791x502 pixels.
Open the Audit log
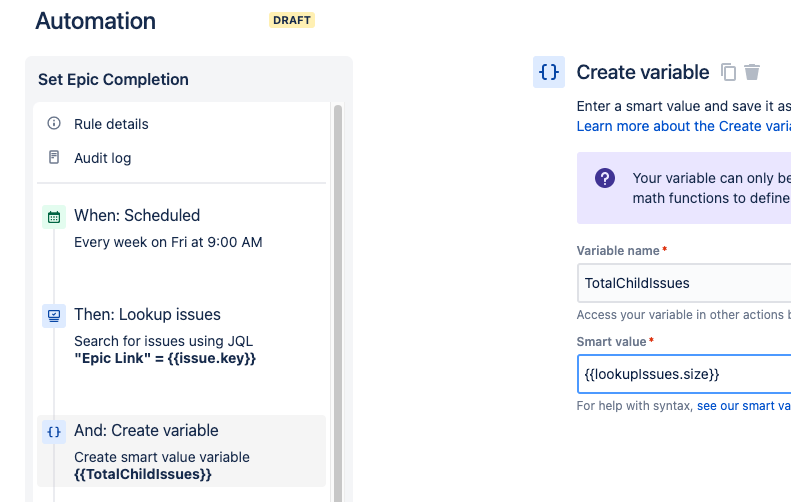102,158
